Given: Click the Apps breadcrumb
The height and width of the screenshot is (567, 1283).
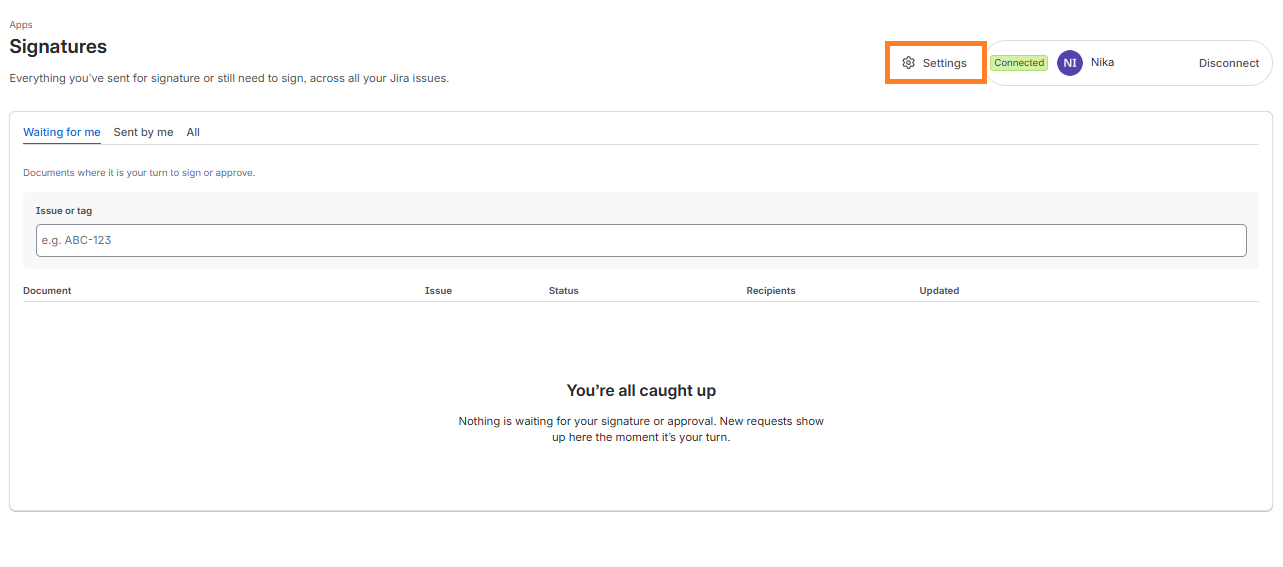Looking at the screenshot, I should tap(21, 25).
